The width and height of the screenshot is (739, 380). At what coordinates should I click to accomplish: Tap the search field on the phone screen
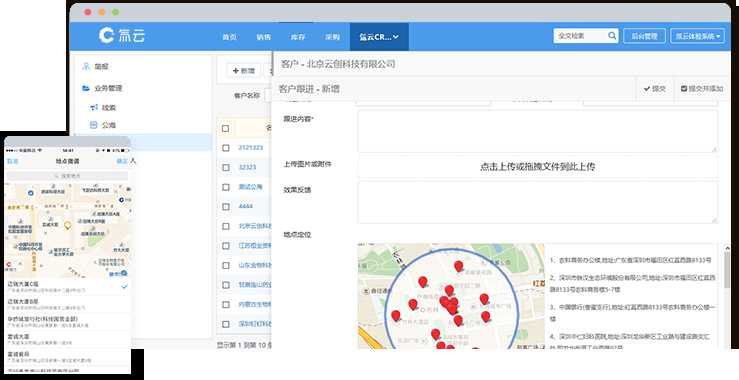[67, 175]
